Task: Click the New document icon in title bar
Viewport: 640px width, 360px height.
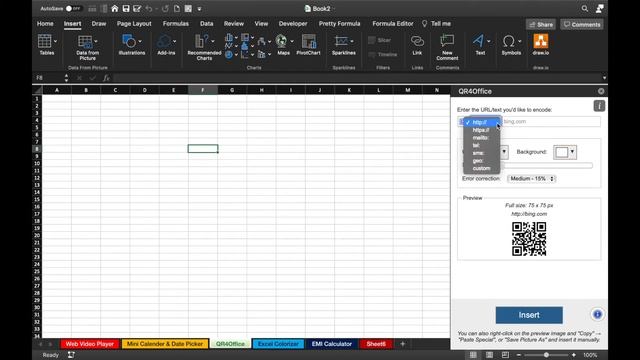Action: [x=177, y=9]
